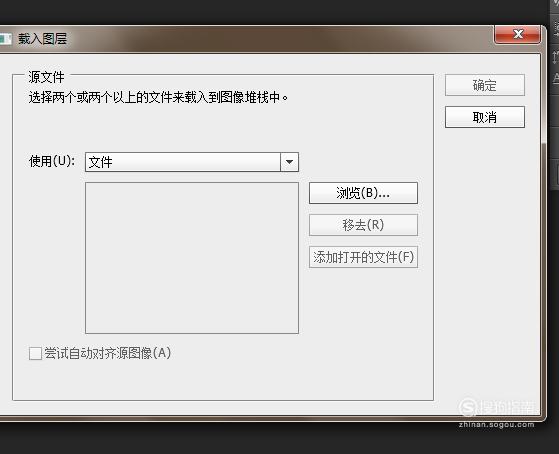
Task: Close the 载入图层 dialog
Action: coord(517,35)
